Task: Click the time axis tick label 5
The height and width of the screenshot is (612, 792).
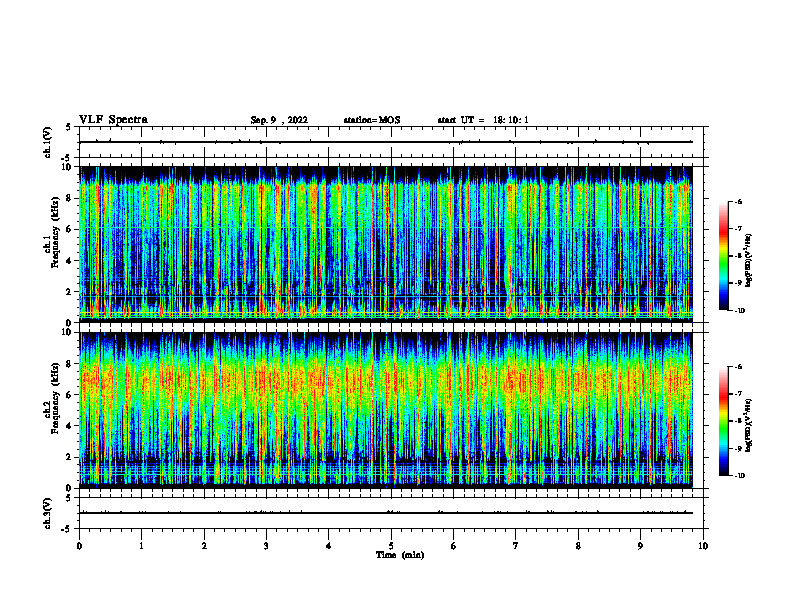Action: click(391, 546)
